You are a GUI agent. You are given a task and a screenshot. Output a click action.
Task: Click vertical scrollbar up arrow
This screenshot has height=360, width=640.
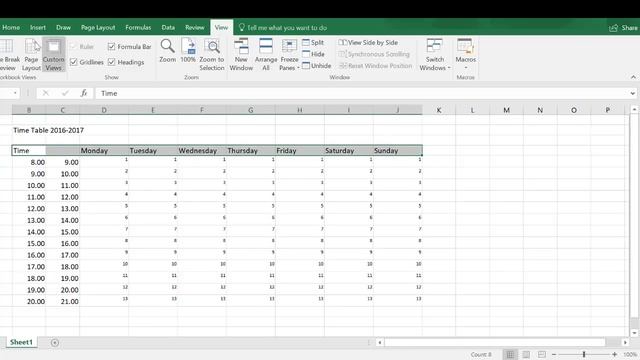pyautogui.click(x=634, y=109)
